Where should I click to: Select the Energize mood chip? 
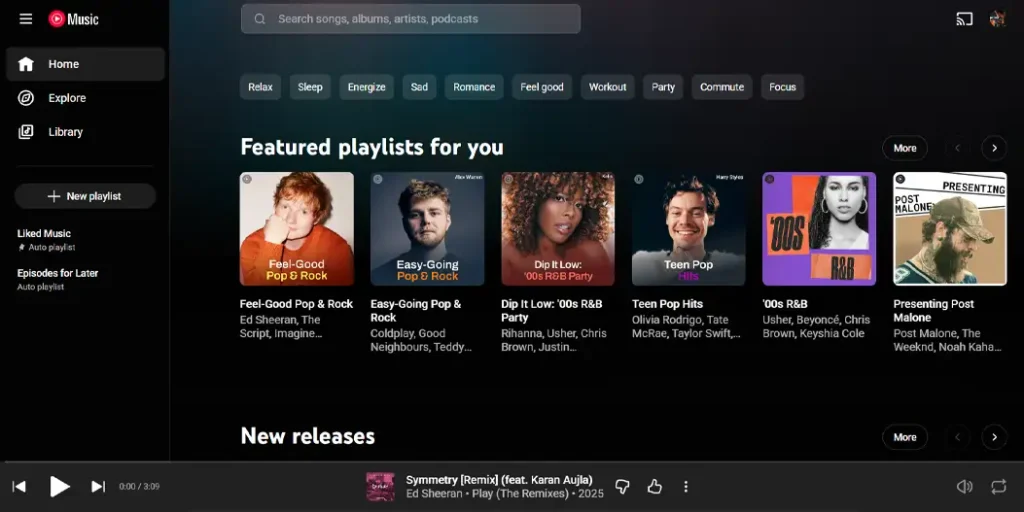(x=366, y=87)
